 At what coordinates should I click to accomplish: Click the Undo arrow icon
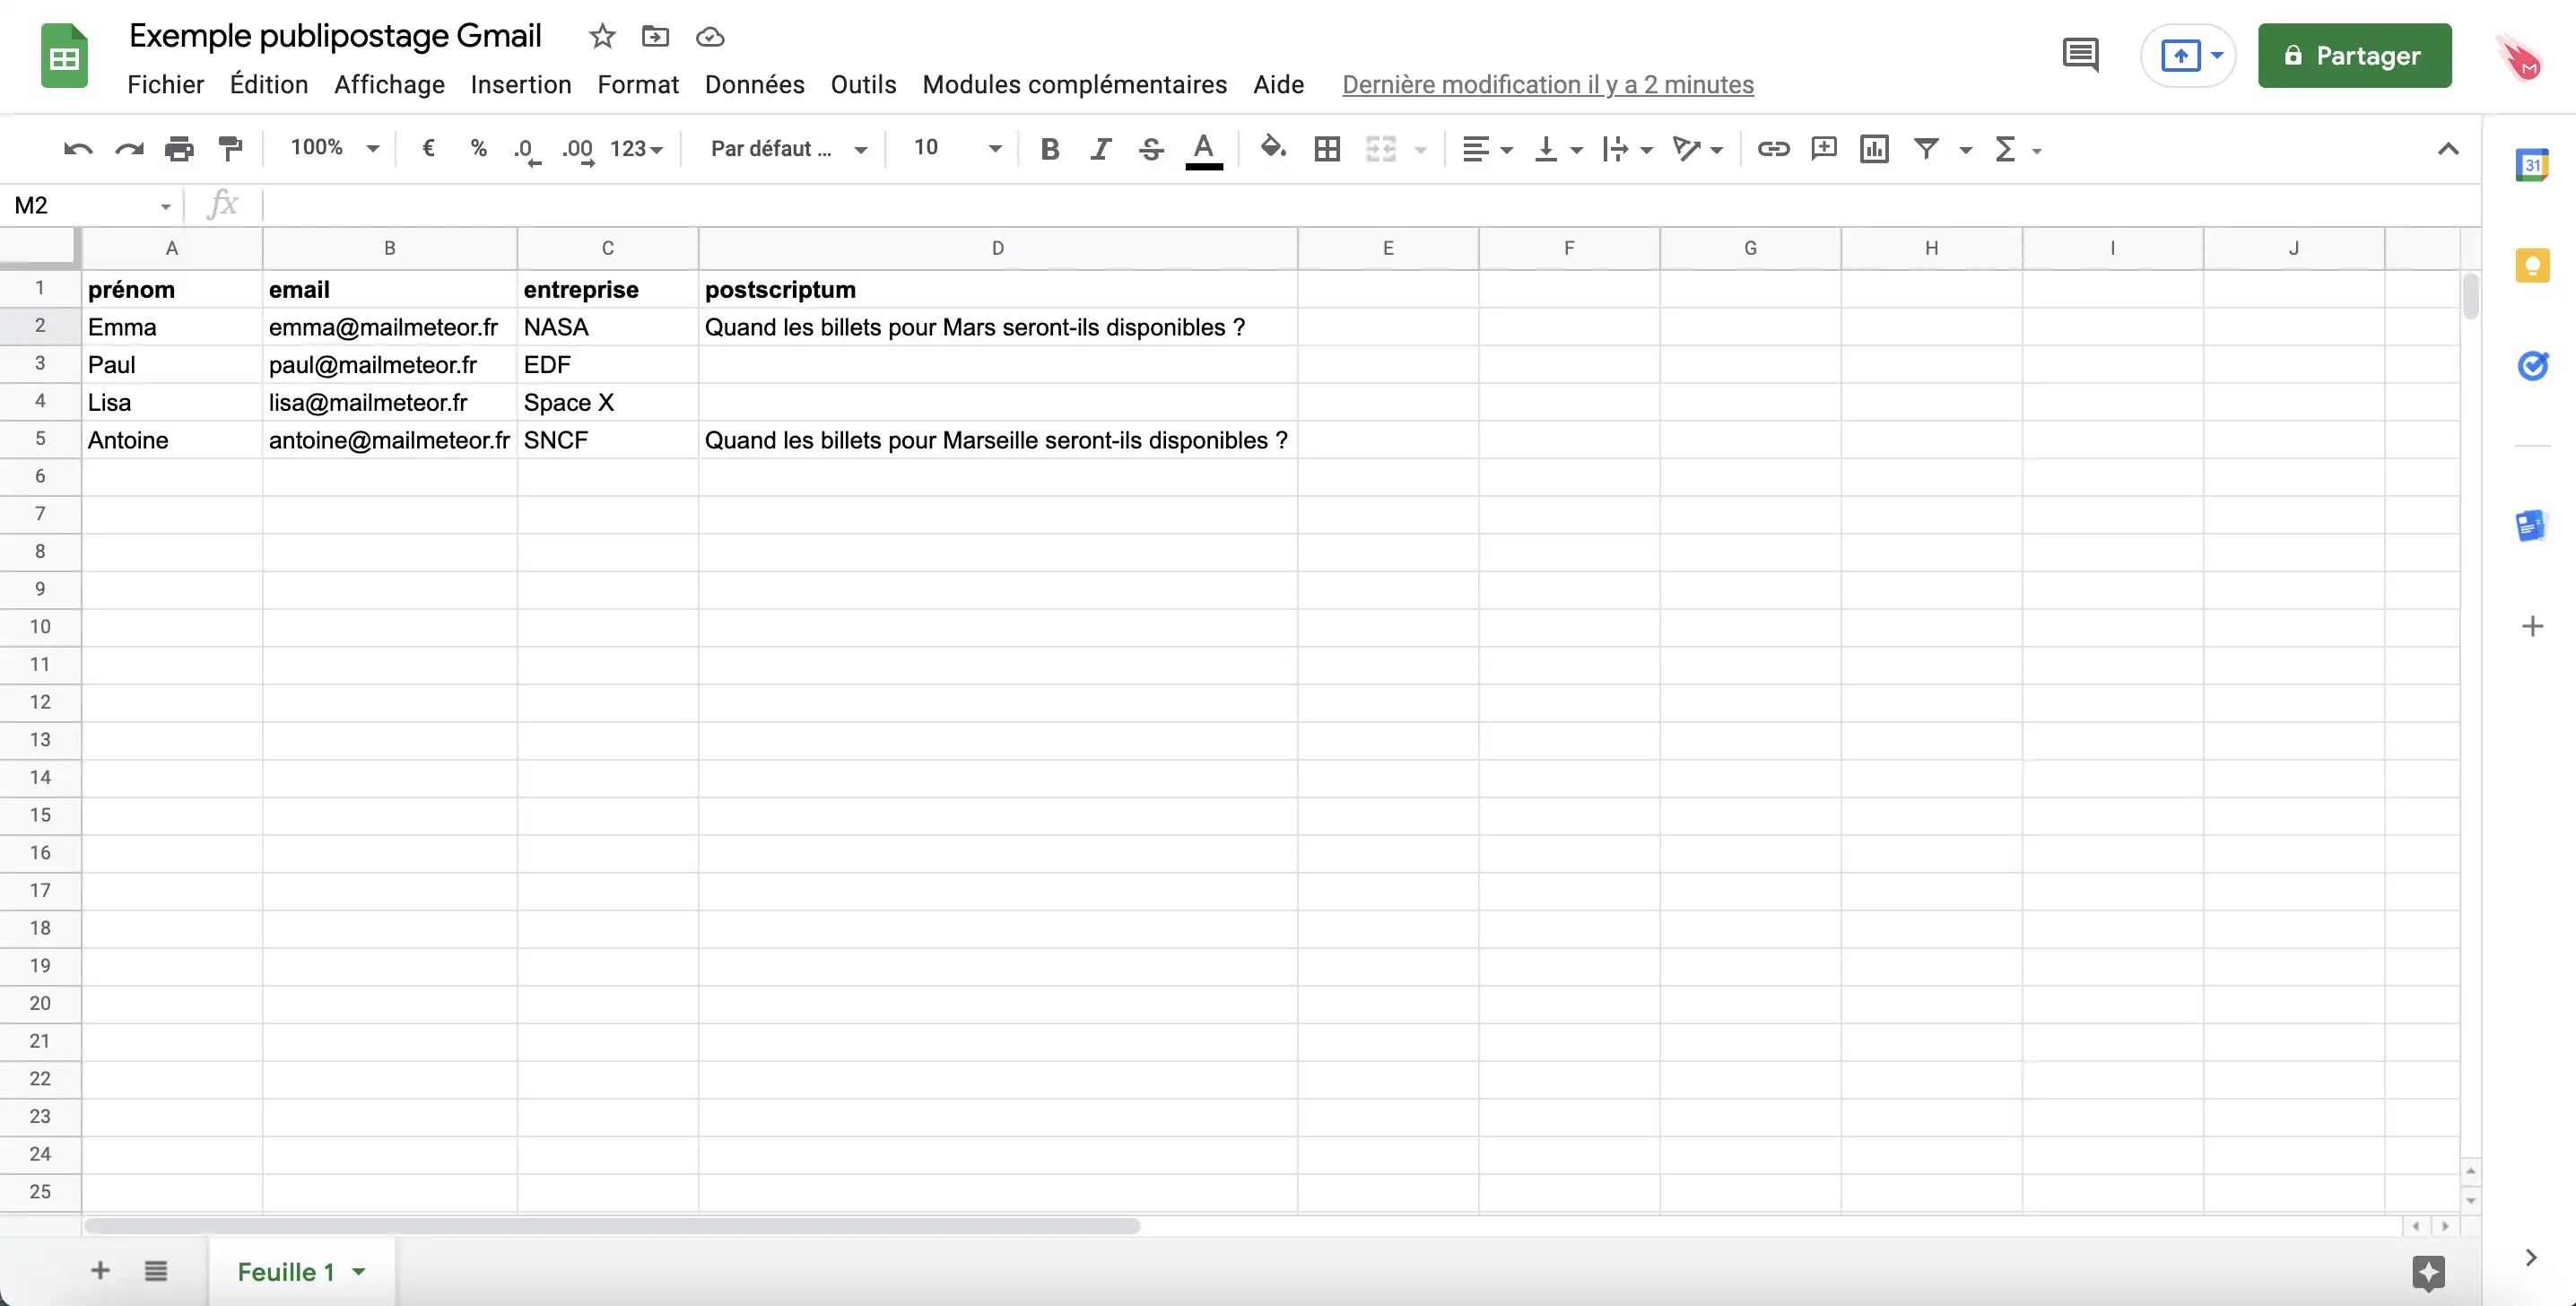tap(78, 149)
